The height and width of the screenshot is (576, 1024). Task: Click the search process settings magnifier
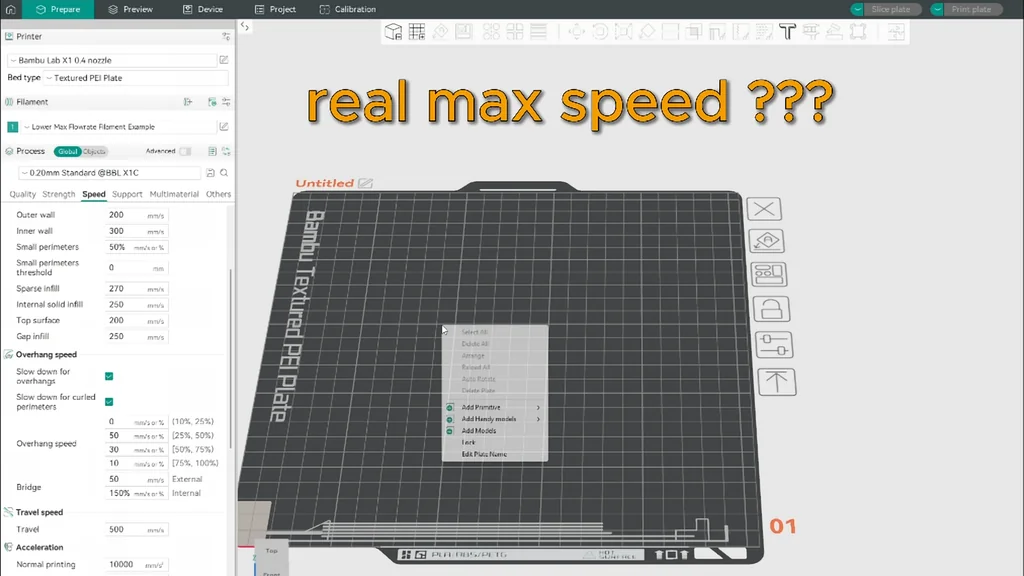point(224,173)
